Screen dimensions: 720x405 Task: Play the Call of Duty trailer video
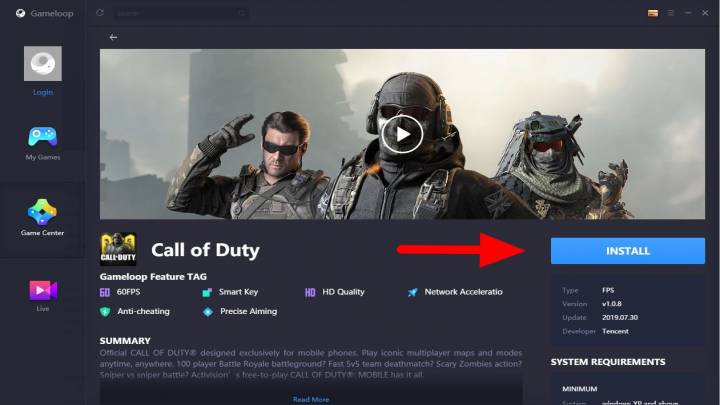[402, 133]
